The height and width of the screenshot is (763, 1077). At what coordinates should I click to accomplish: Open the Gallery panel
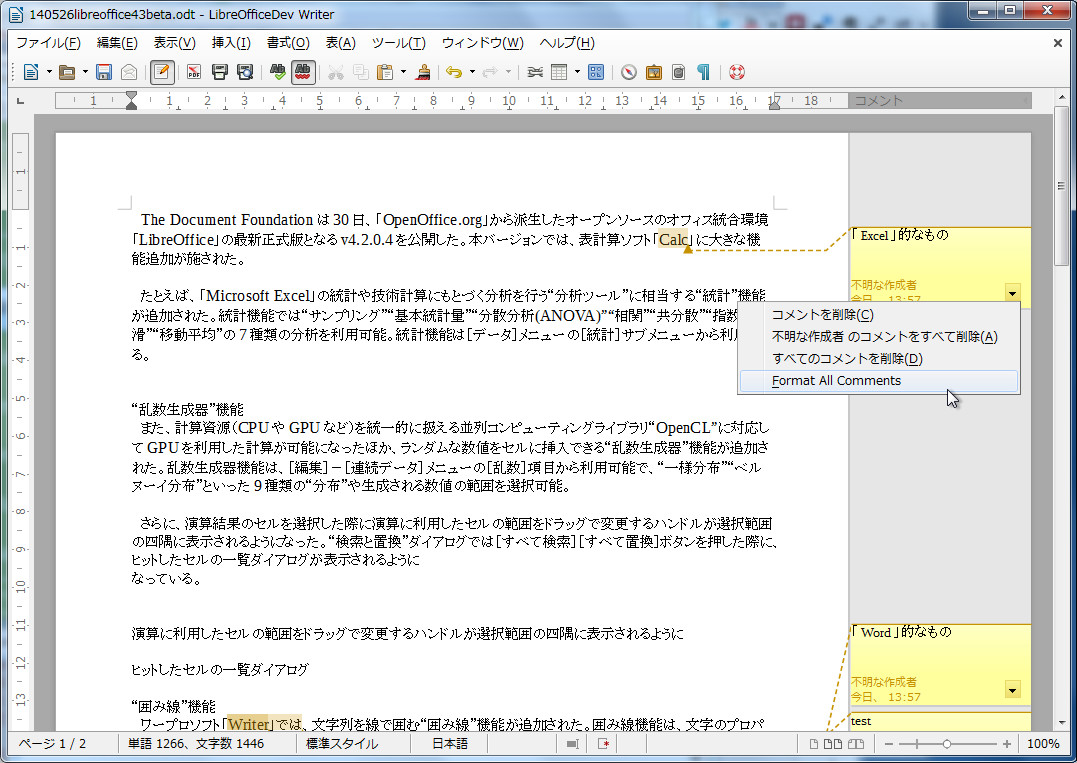pyautogui.click(x=653, y=71)
